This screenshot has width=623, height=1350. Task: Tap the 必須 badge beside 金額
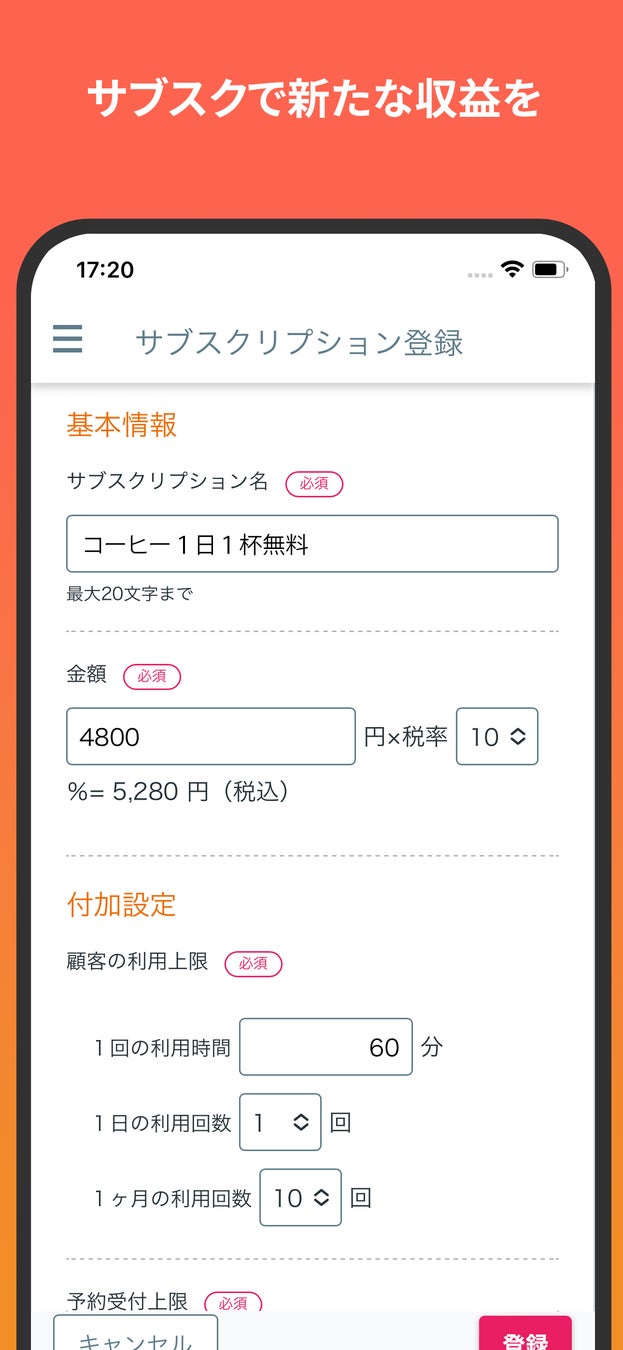152,676
